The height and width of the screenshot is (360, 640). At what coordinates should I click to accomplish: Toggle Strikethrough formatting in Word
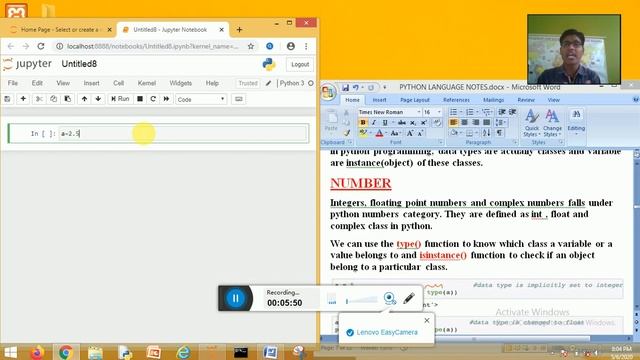(x=402, y=122)
